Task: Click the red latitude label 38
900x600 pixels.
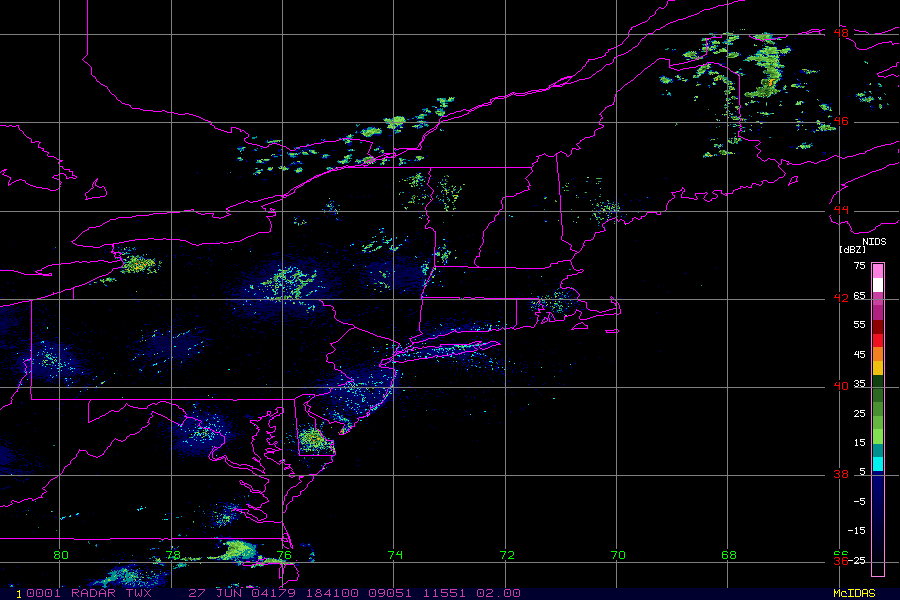Action: pyautogui.click(x=841, y=475)
